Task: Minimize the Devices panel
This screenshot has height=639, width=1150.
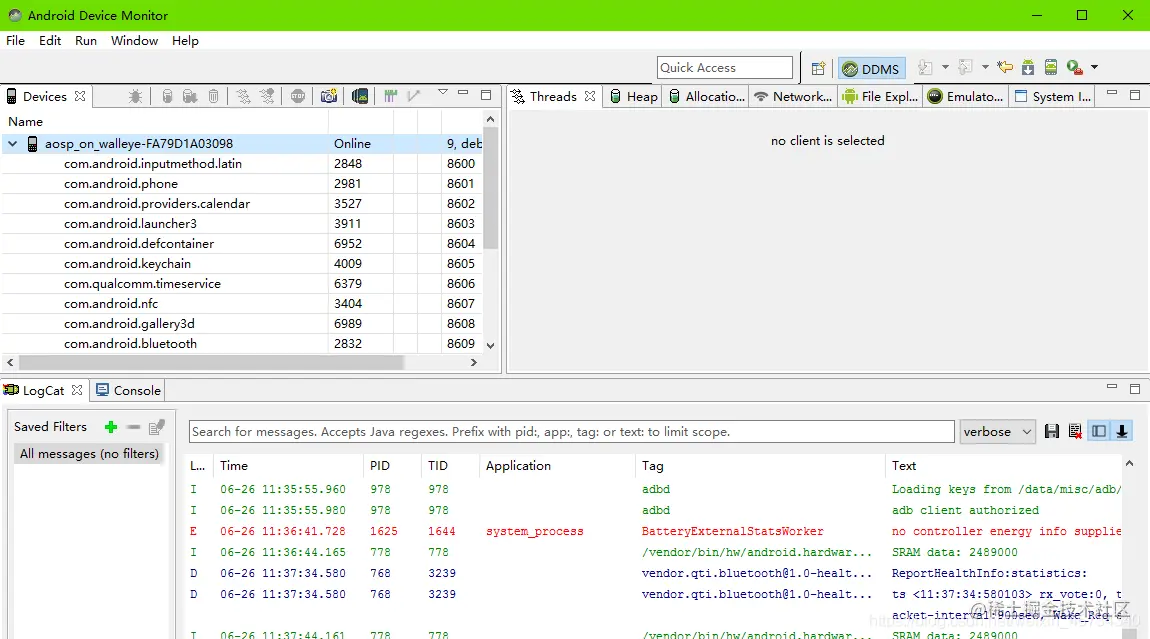Action: (463, 92)
